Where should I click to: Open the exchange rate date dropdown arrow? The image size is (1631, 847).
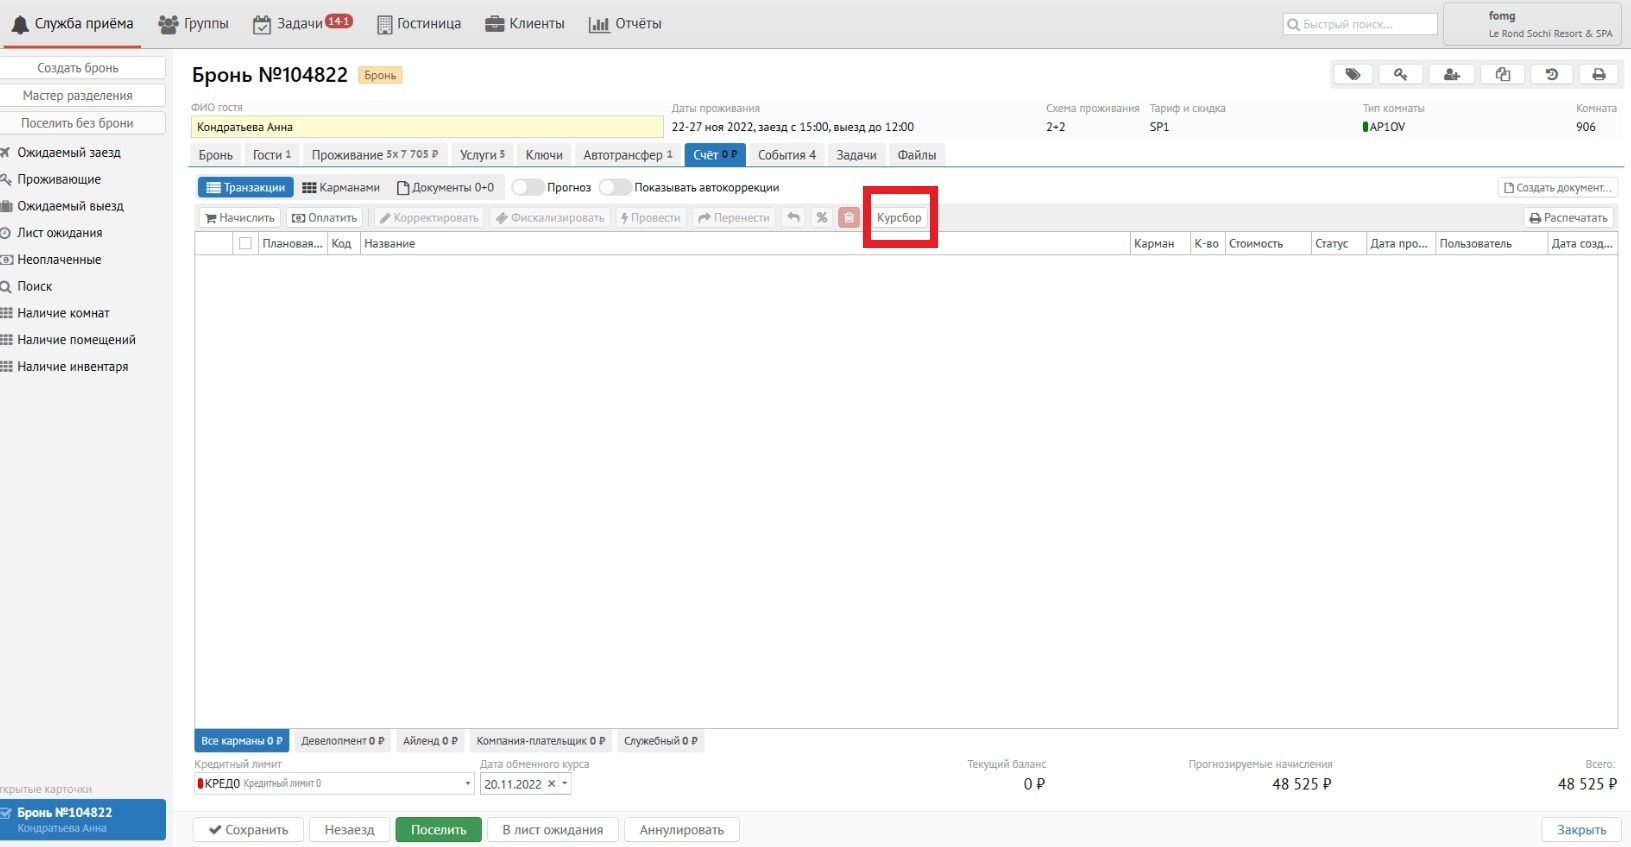click(x=565, y=784)
